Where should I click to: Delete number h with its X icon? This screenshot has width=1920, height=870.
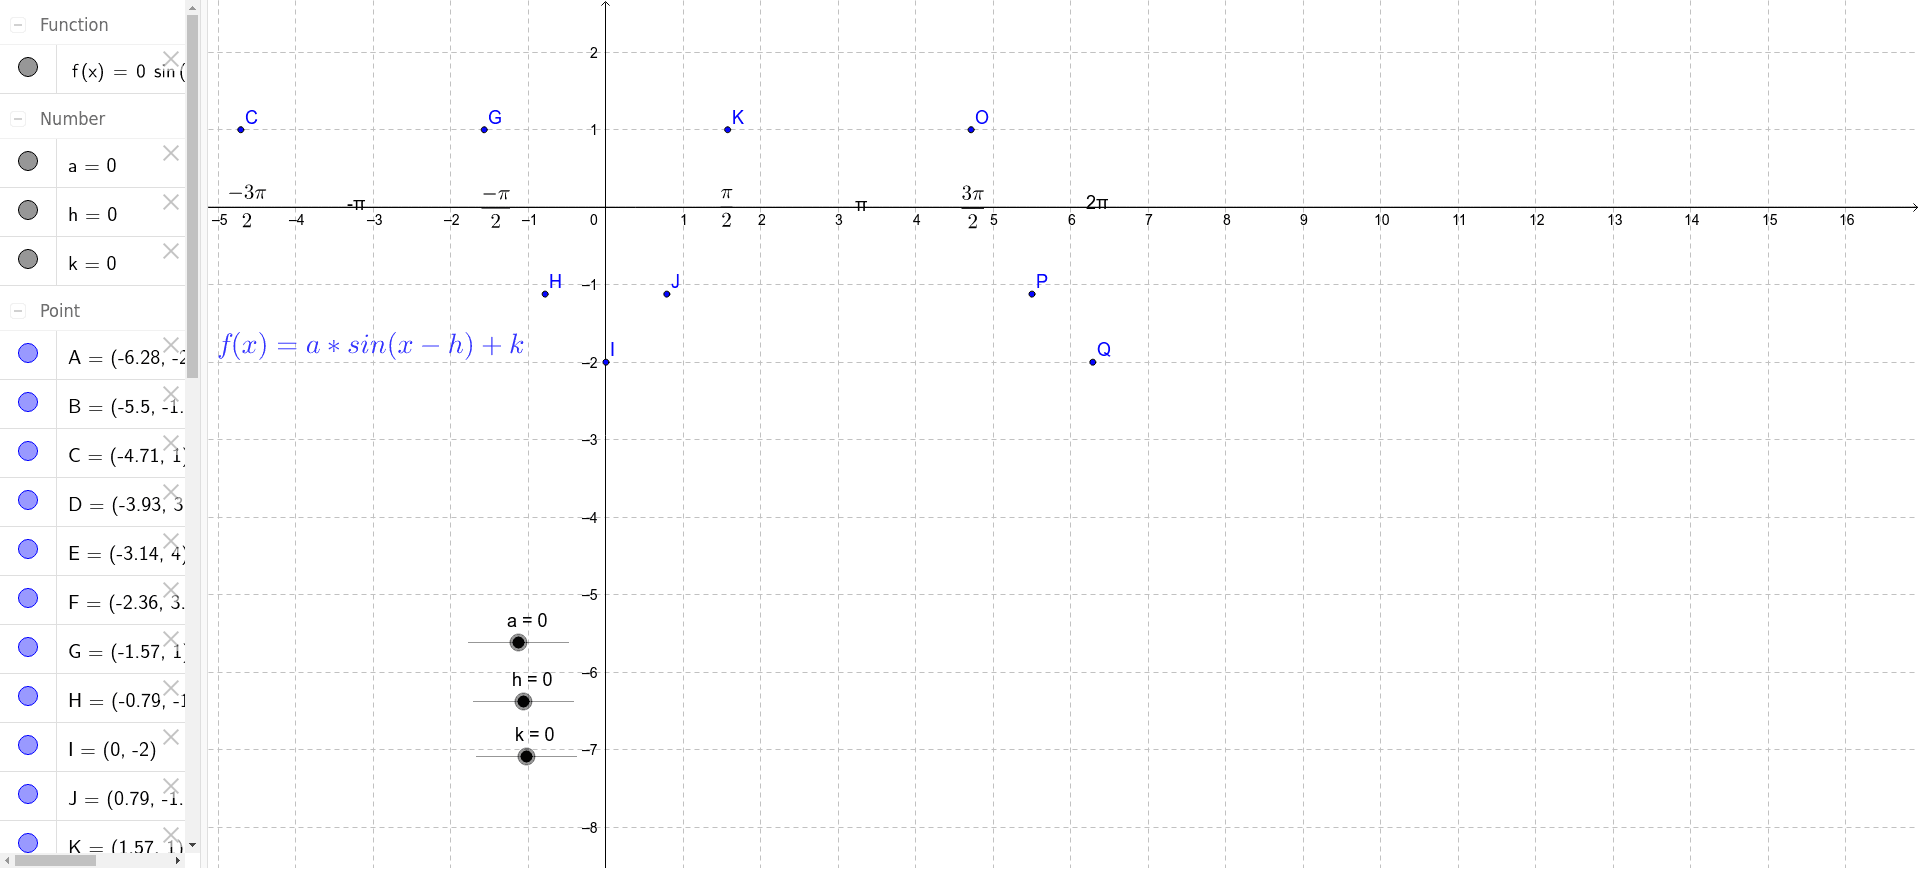coord(171,202)
